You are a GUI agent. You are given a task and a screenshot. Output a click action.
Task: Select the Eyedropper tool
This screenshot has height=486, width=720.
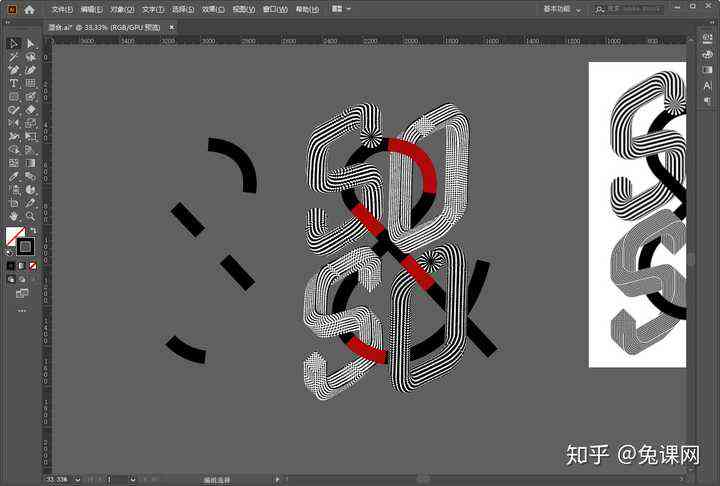coord(13,176)
